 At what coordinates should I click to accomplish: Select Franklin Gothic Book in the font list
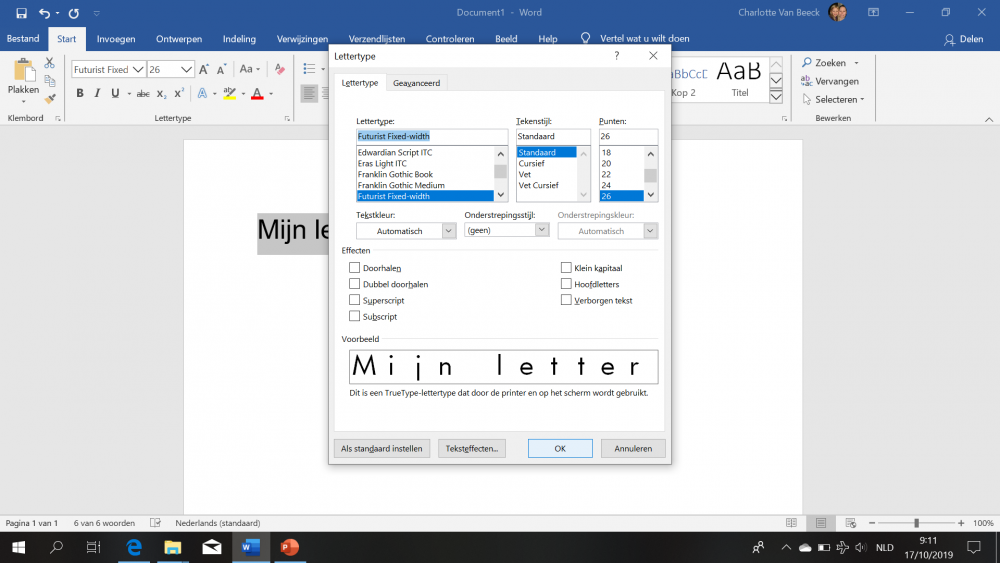point(395,174)
